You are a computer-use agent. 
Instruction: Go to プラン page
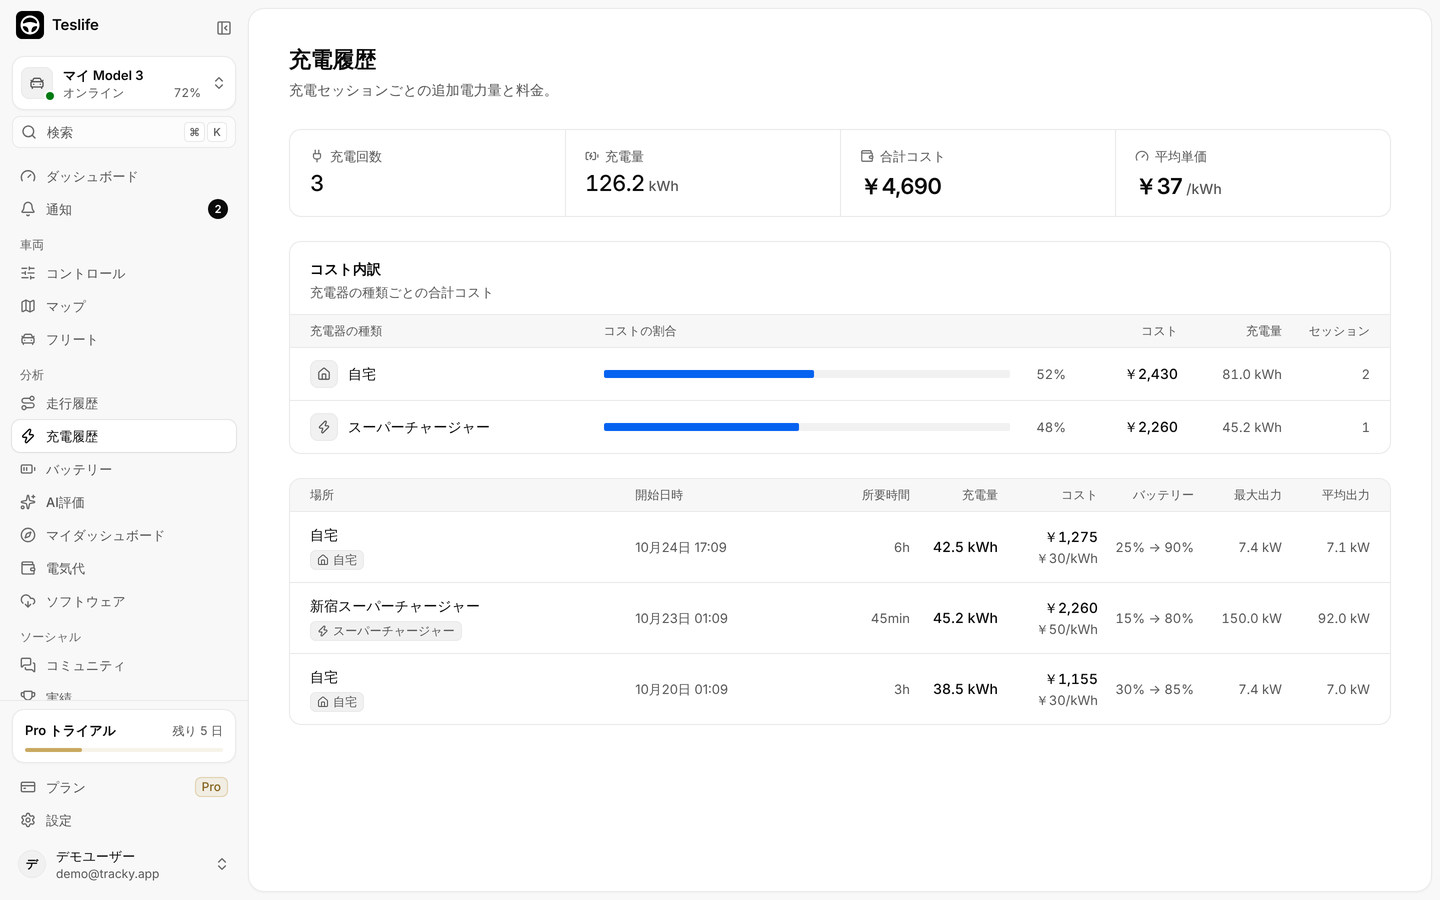point(124,787)
